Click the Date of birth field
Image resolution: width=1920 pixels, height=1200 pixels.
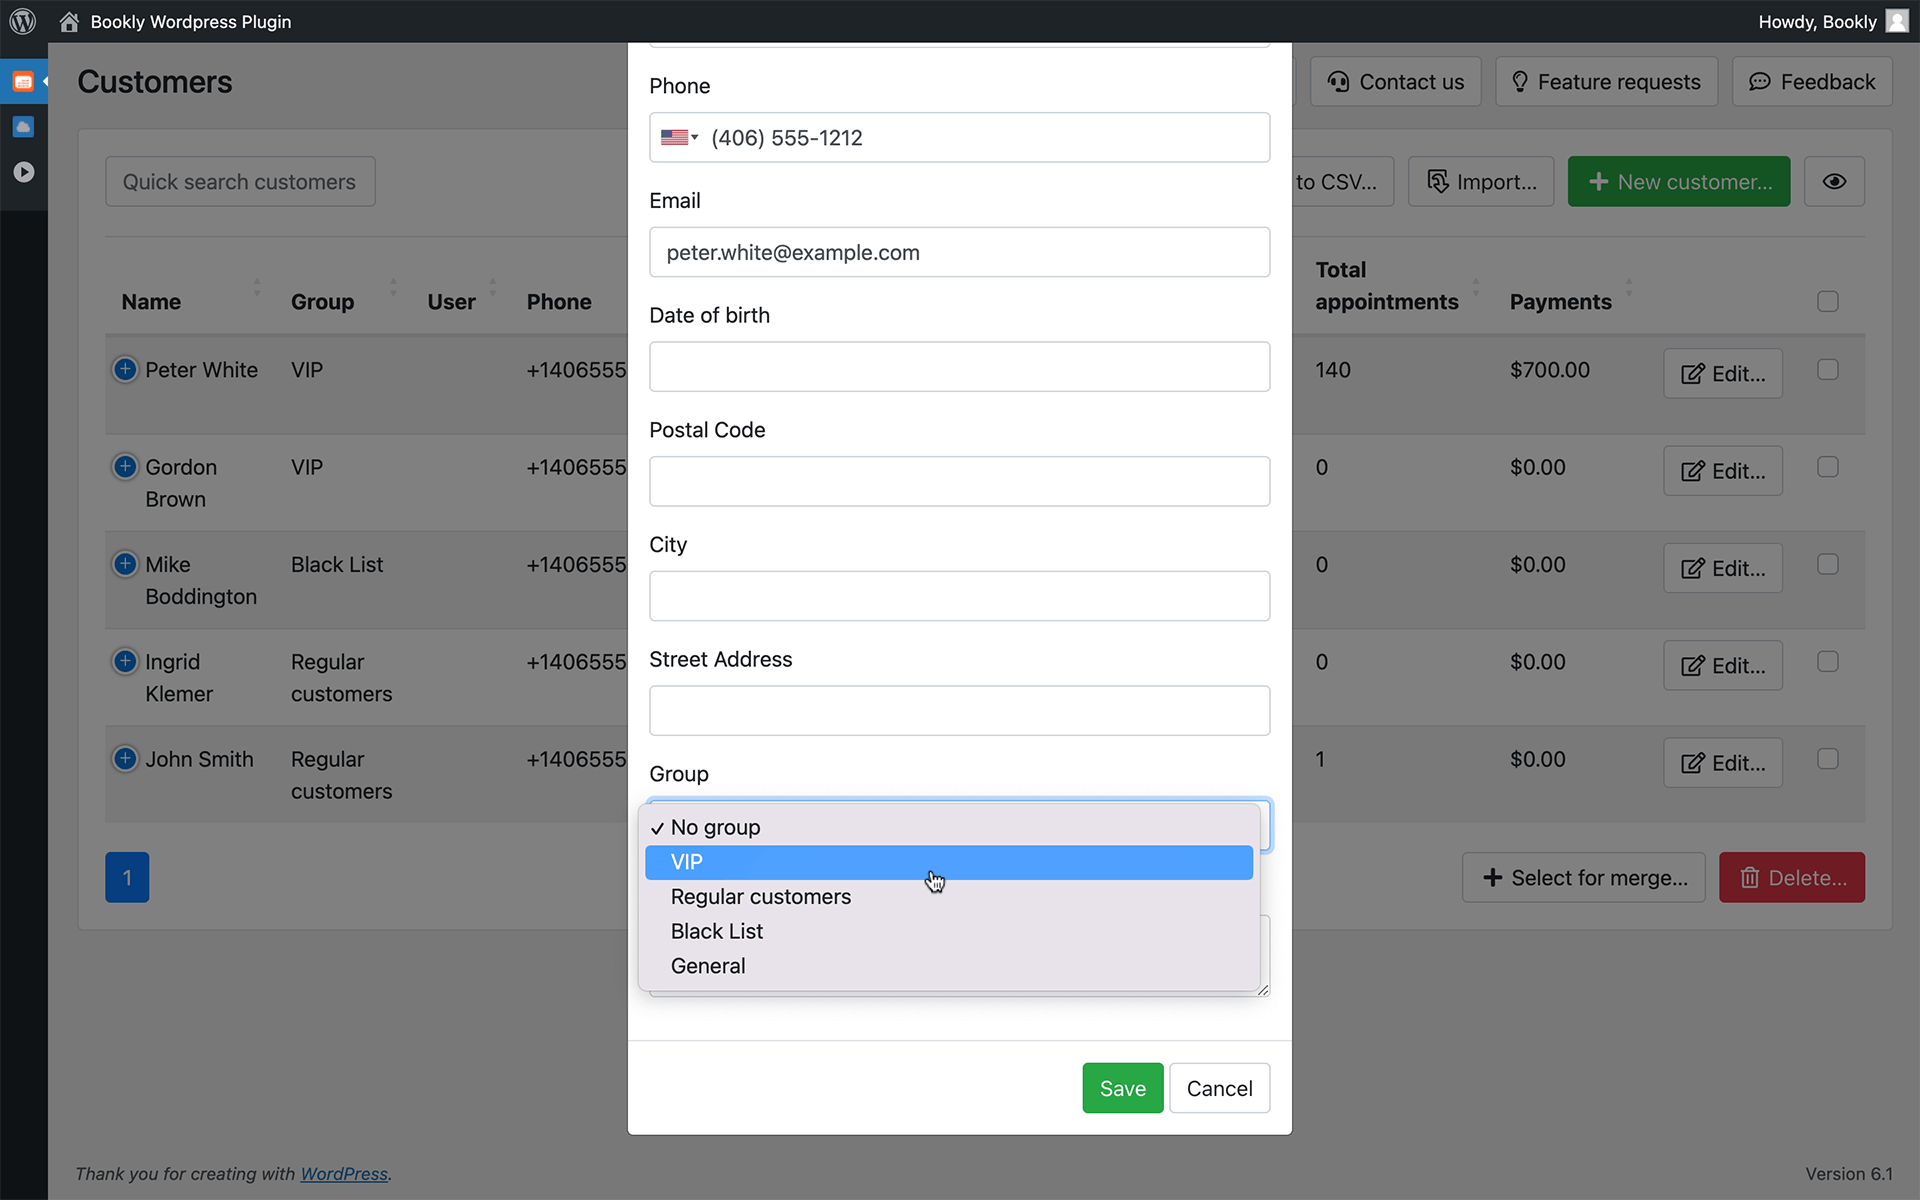[x=959, y=367]
